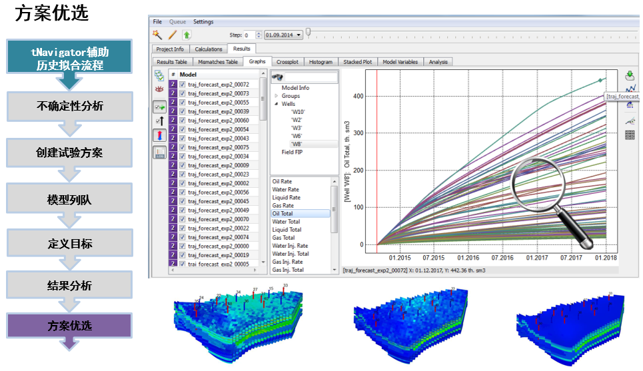Image resolution: width=643 pixels, height=371 pixels.
Task: Uncheck model traj_forecast_exp2_00055
Action: [x=182, y=102]
